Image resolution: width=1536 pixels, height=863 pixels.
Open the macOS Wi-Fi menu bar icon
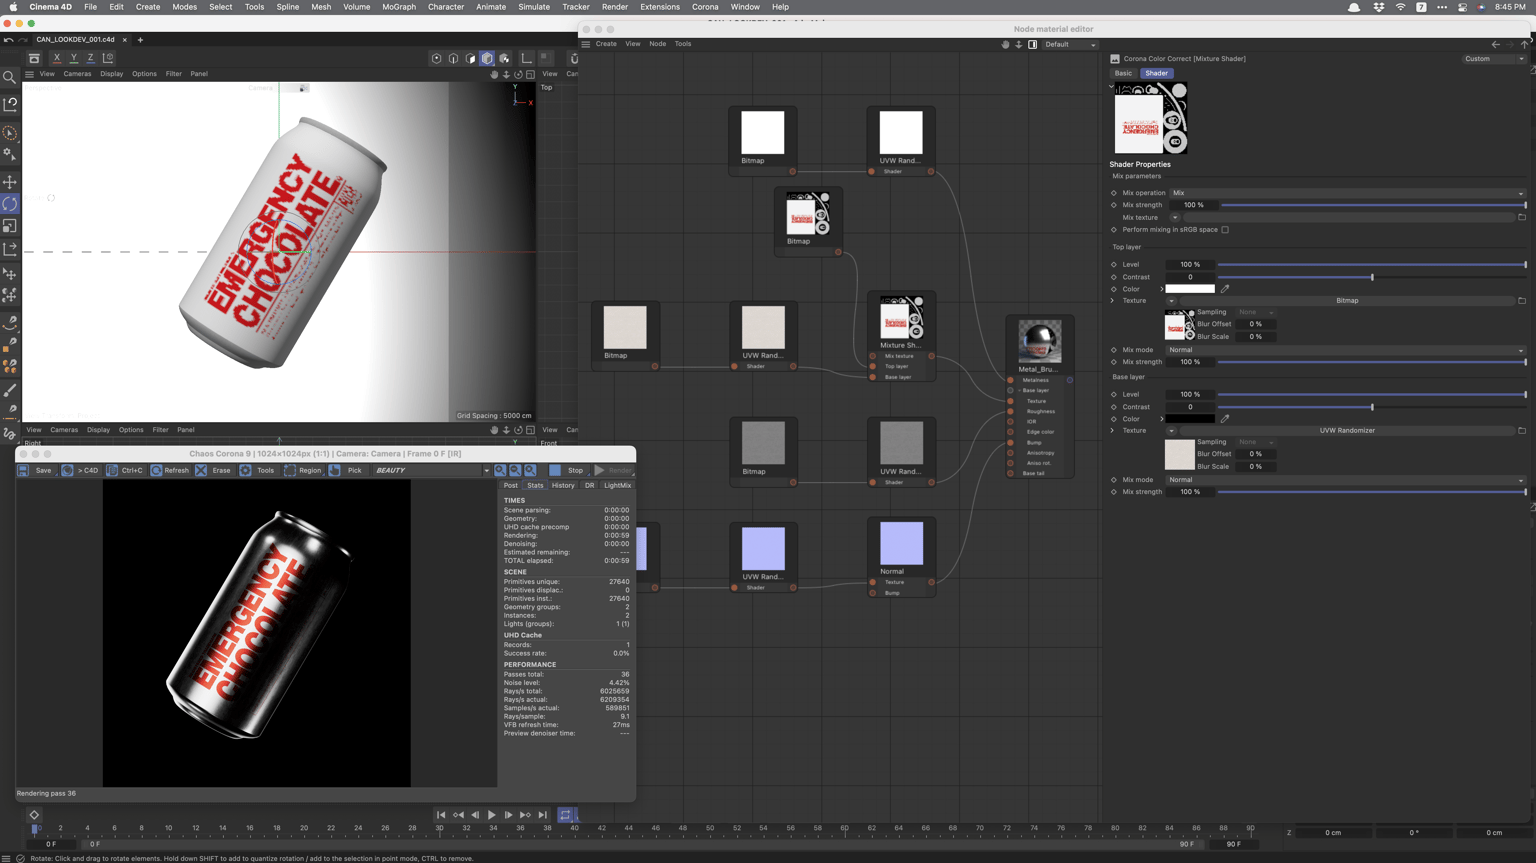coord(1400,7)
